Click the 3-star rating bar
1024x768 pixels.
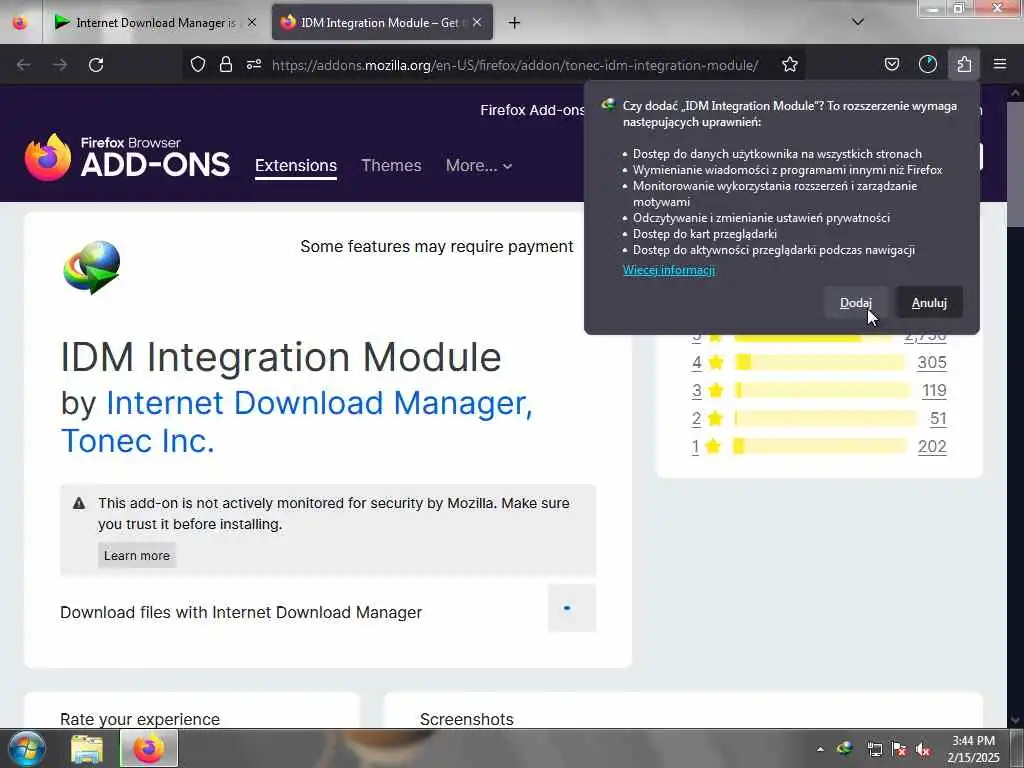822,391
